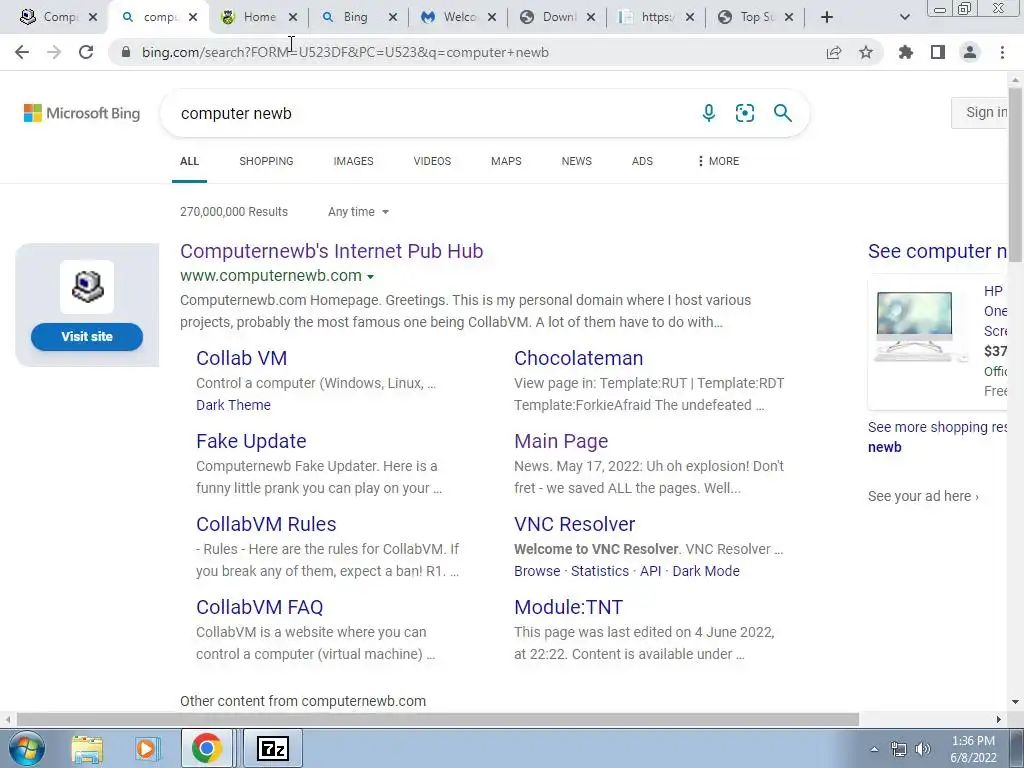Open the Collab VM link
The width and height of the screenshot is (1024, 768).
click(242, 358)
